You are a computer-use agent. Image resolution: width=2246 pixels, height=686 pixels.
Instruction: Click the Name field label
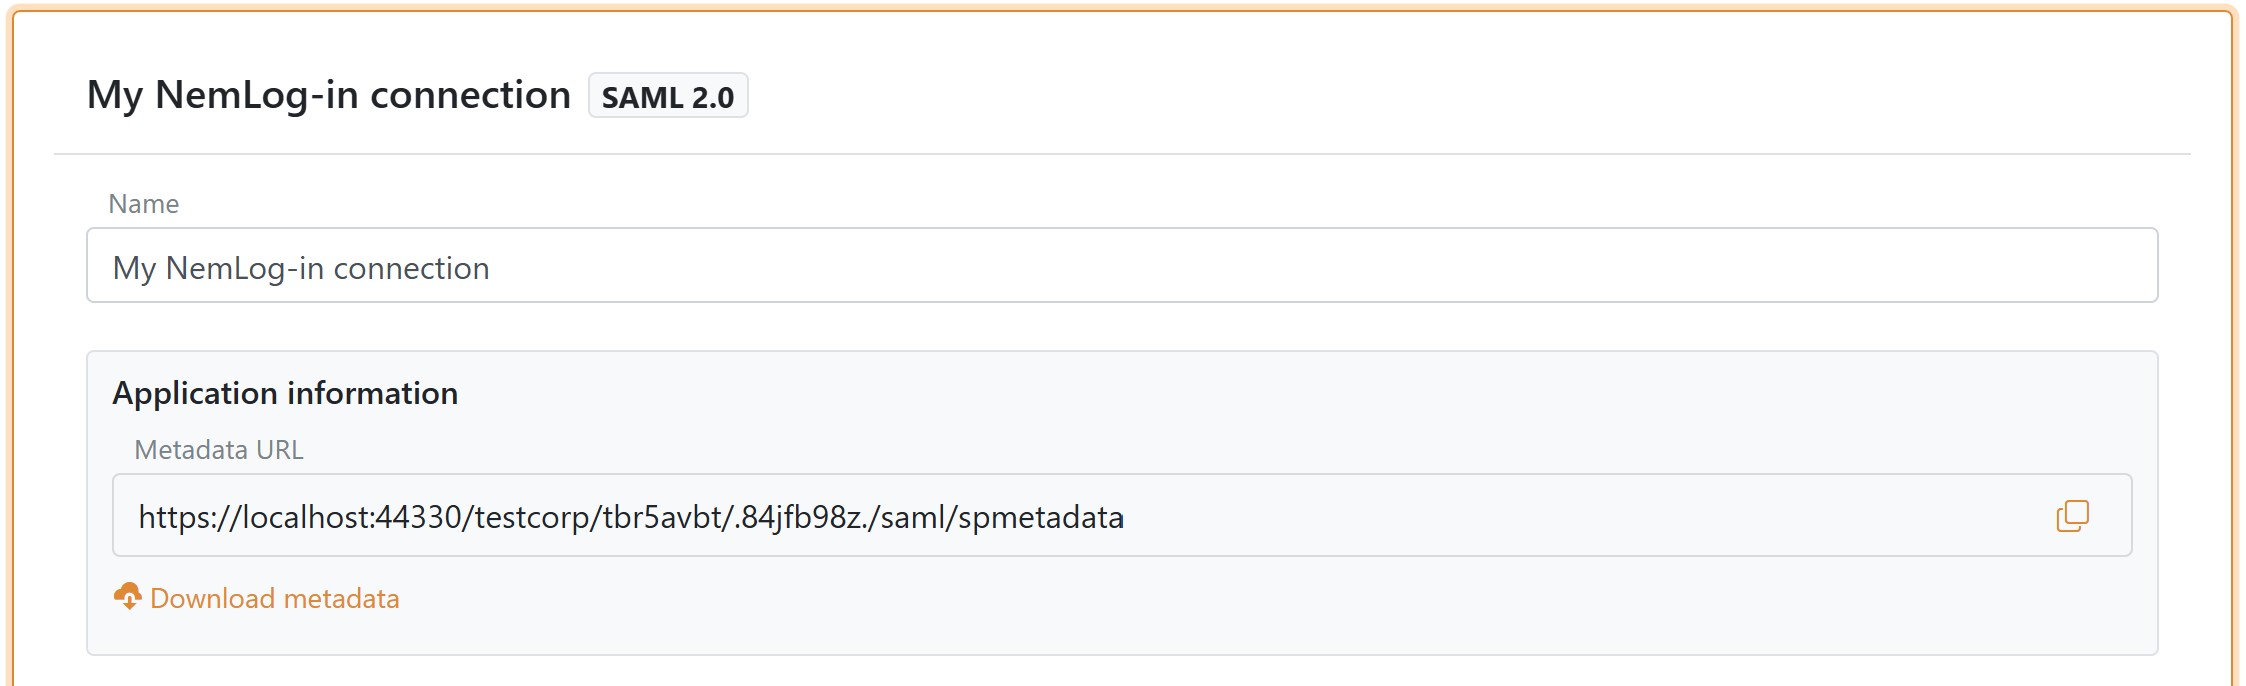pyautogui.click(x=143, y=203)
